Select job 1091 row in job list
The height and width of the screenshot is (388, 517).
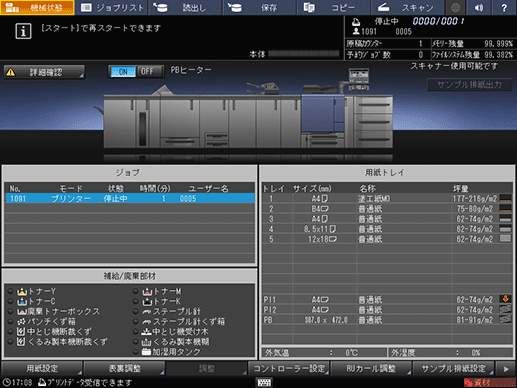click(x=130, y=199)
